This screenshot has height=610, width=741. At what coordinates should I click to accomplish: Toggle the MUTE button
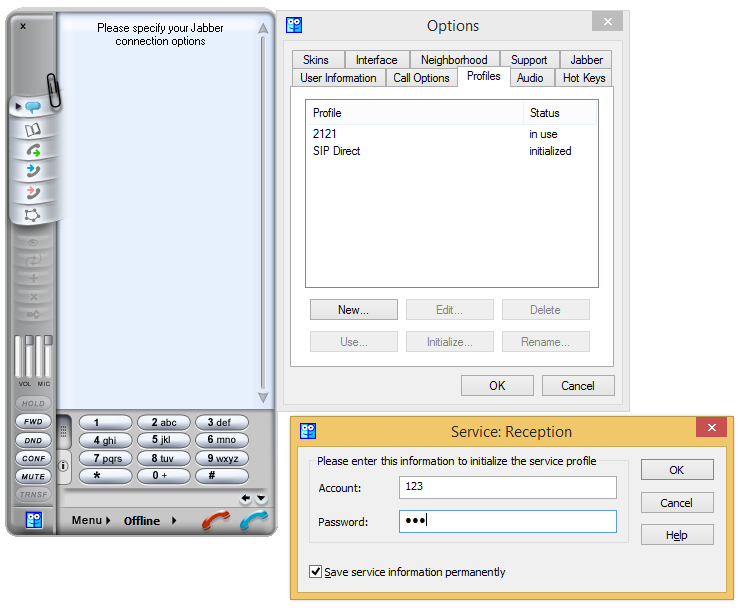click(33, 477)
